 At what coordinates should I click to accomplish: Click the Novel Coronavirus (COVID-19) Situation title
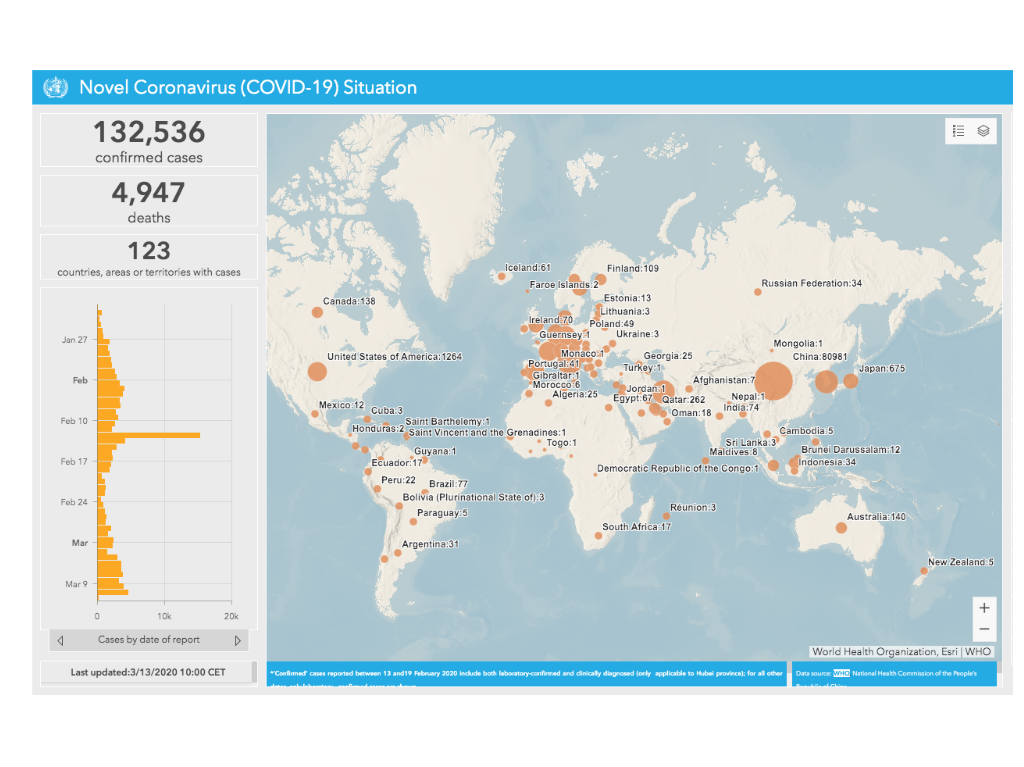point(248,88)
